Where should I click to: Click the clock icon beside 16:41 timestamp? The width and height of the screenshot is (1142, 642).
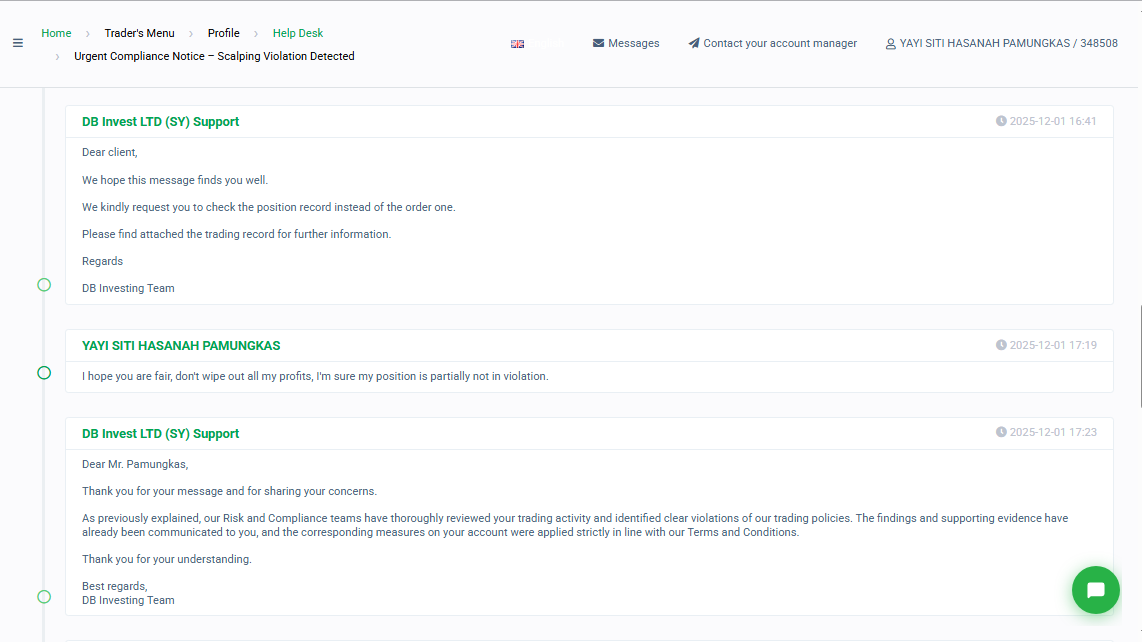pyautogui.click(x=1001, y=121)
